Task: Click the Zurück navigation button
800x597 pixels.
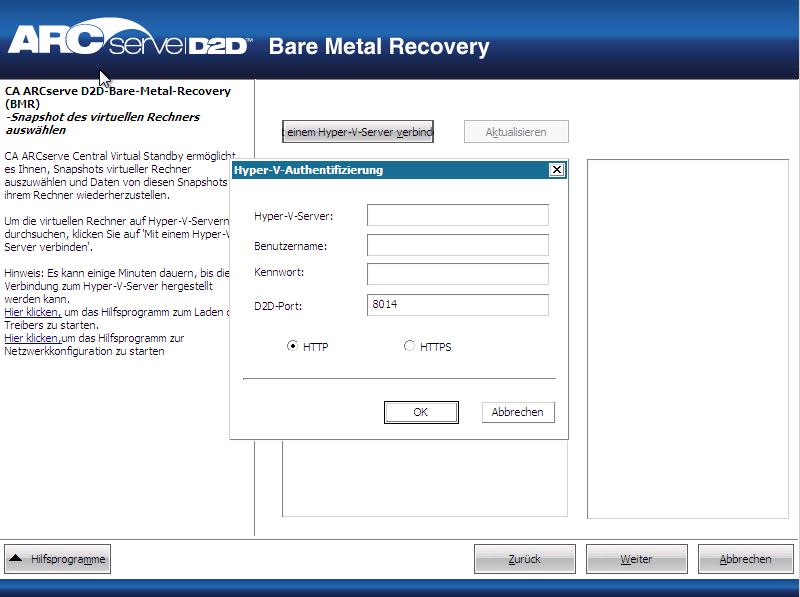Action: 525,558
